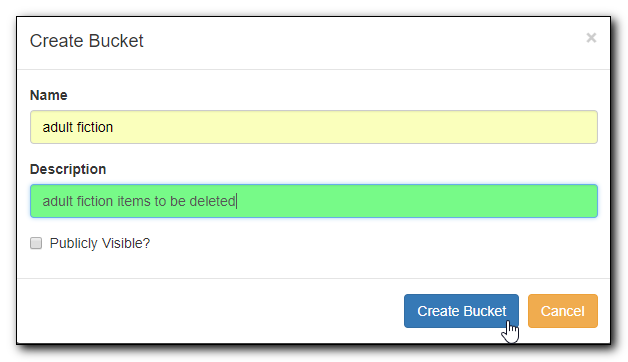This screenshot has width=628, height=362.
Task: Click the 'Create Bucket' dialog title
Action: click(x=87, y=41)
